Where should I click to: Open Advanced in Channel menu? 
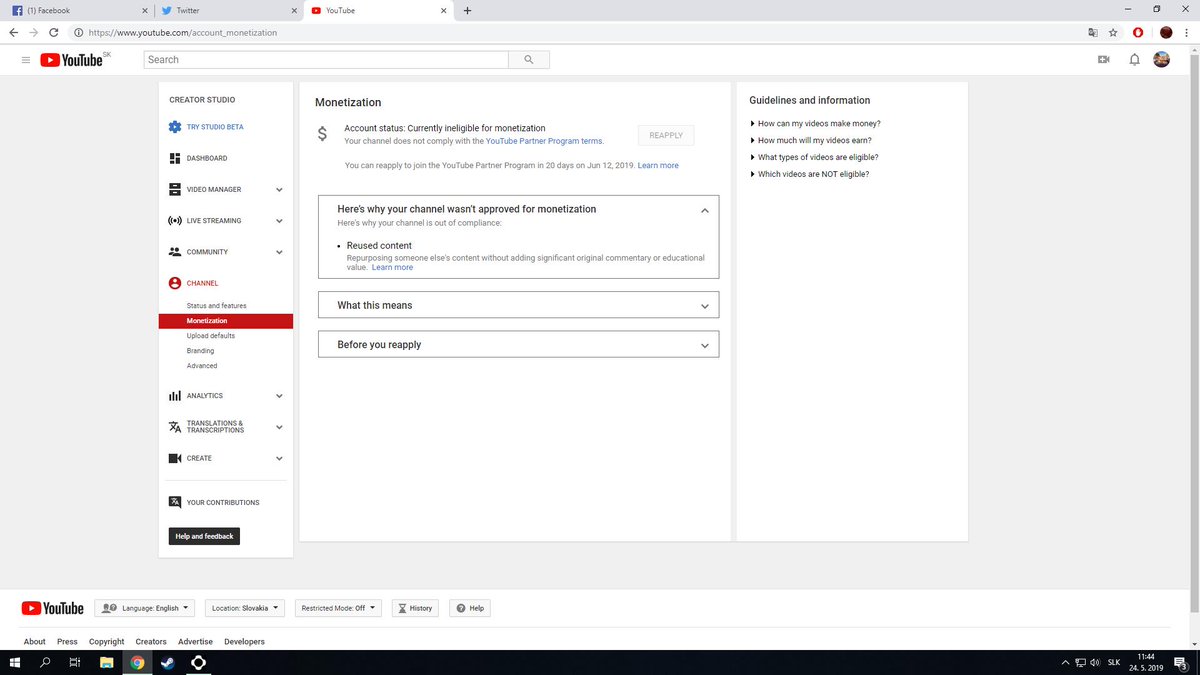(202, 366)
